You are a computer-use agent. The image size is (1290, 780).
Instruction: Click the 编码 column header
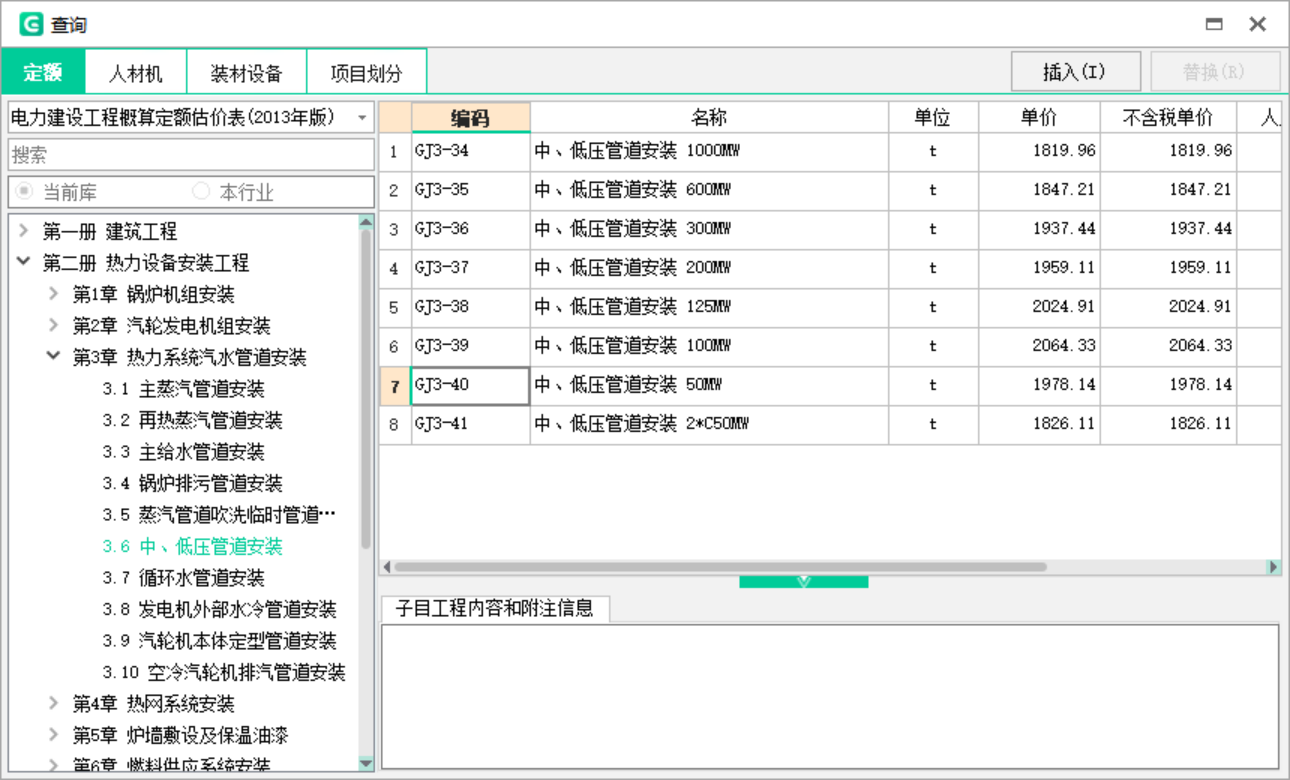pos(471,118)
